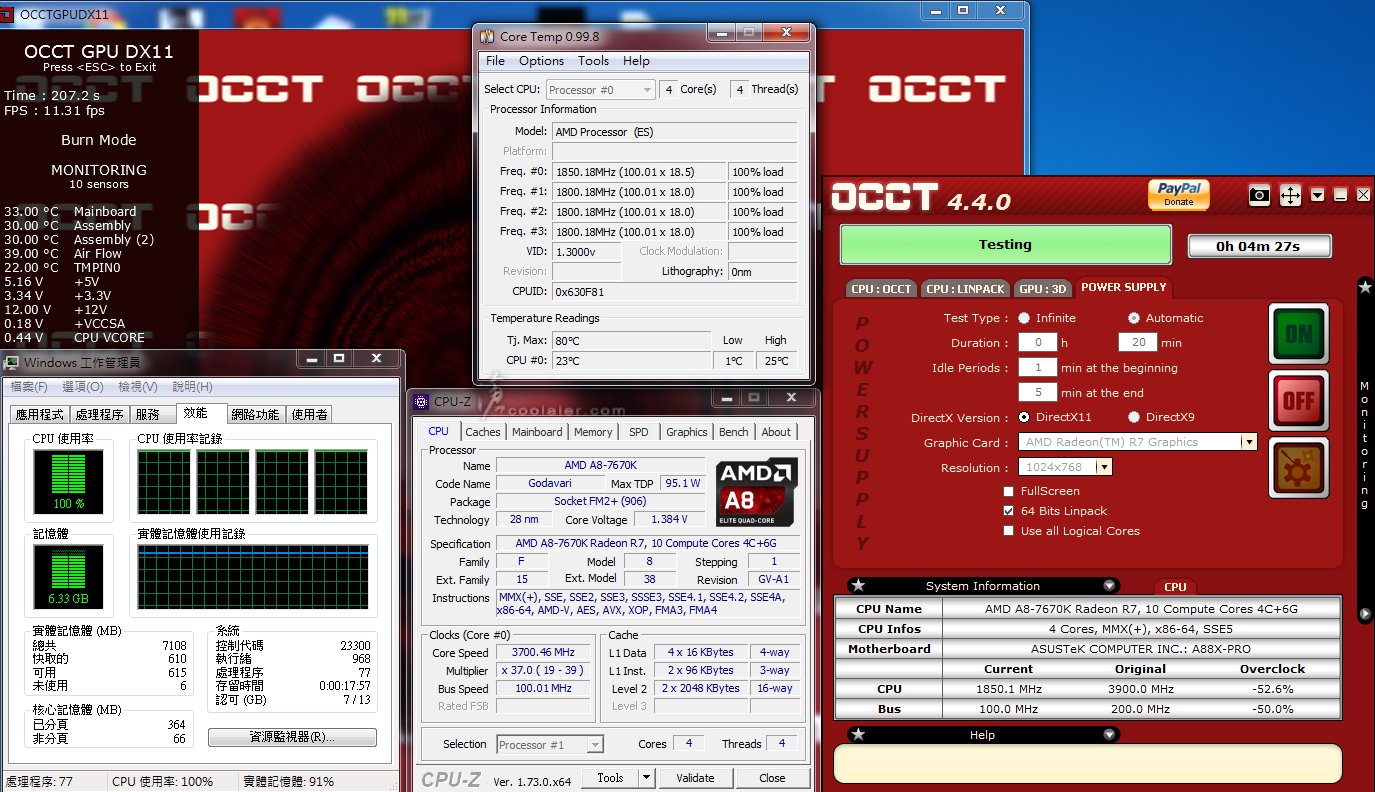Viewport: 1375px width, 792px height.
Task: Enable the FullScreen checkbox
Action: click(x=1009, y=491)
